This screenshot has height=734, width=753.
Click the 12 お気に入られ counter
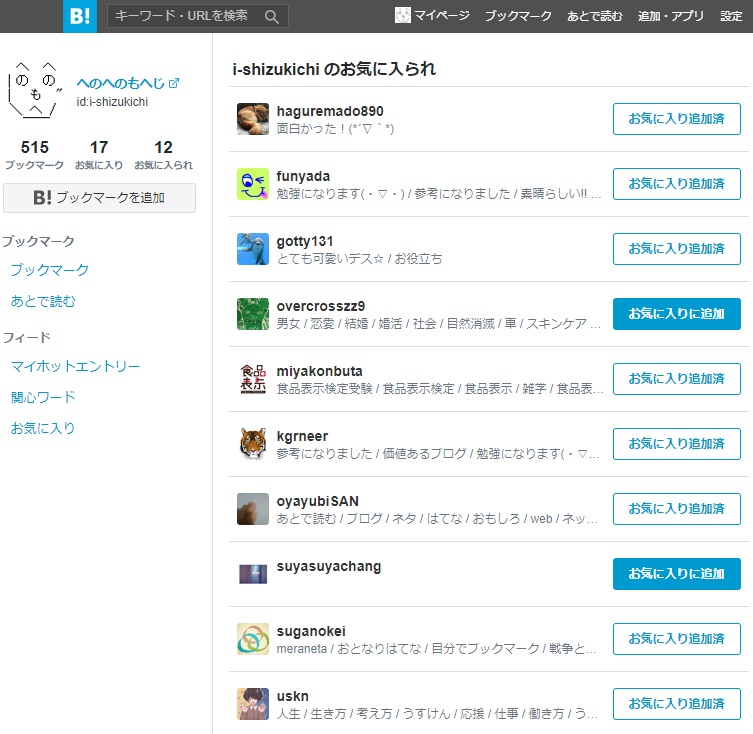point(163,155)
